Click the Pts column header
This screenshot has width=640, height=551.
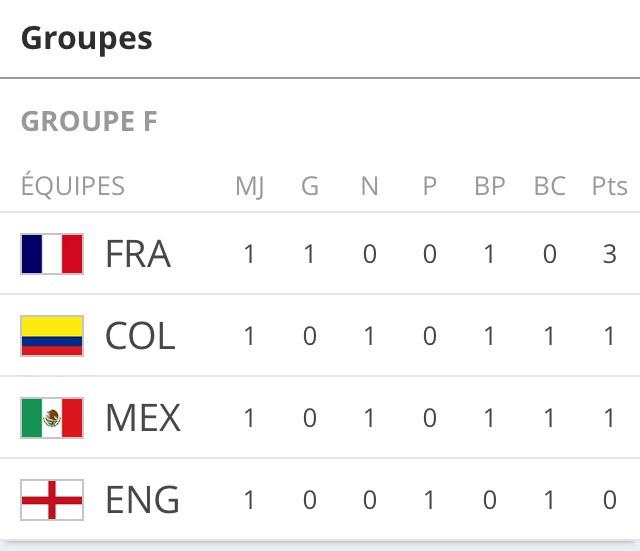coord(609,186)
